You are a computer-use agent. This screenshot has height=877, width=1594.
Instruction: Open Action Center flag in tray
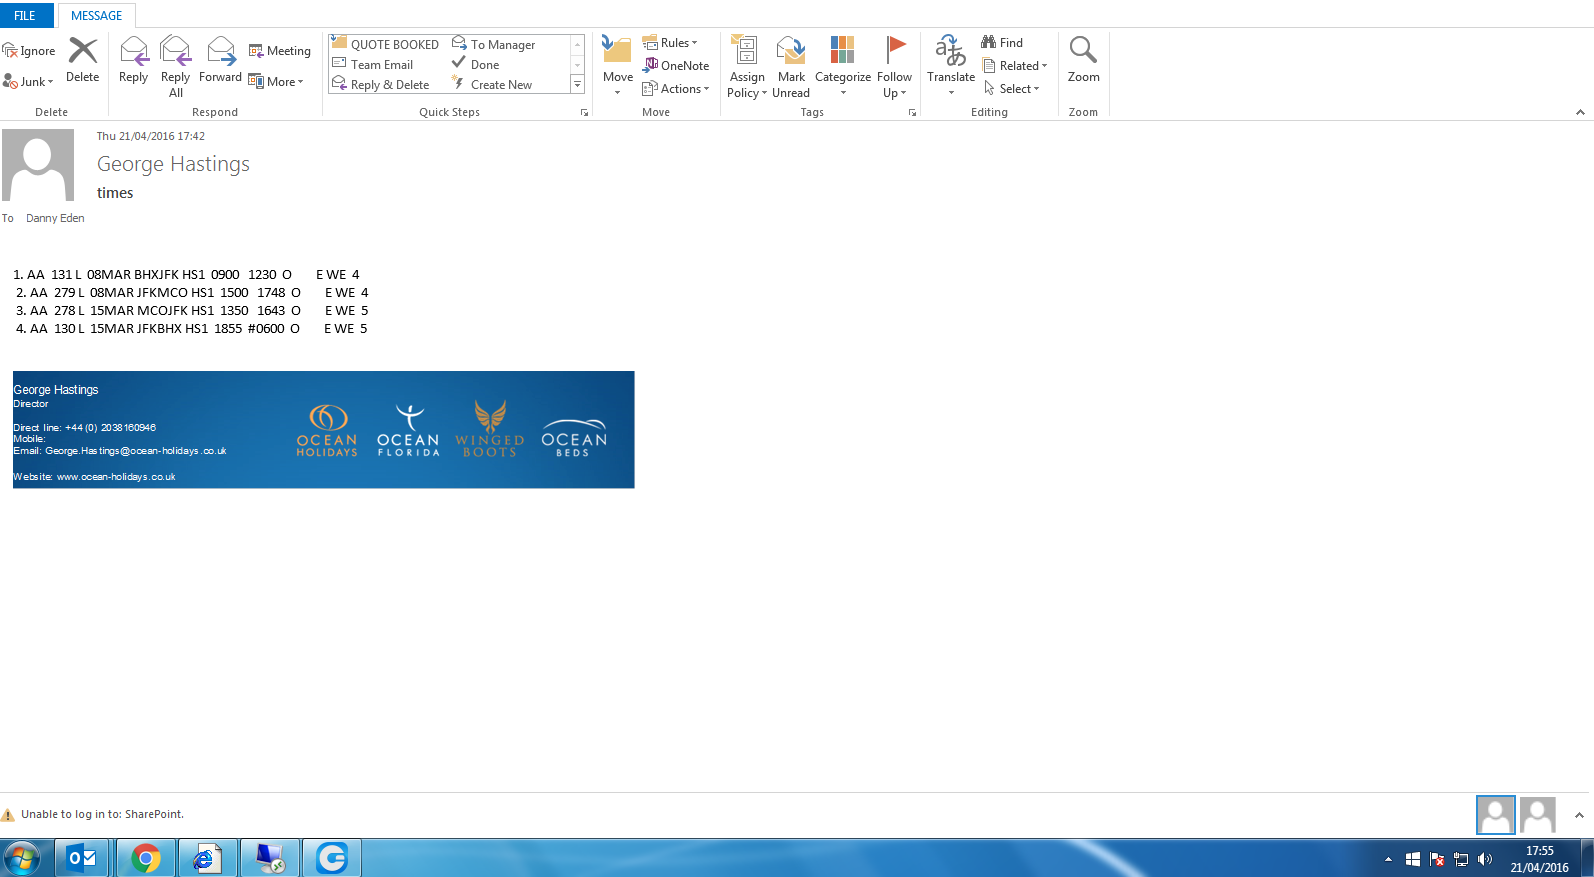[1437, 859]
